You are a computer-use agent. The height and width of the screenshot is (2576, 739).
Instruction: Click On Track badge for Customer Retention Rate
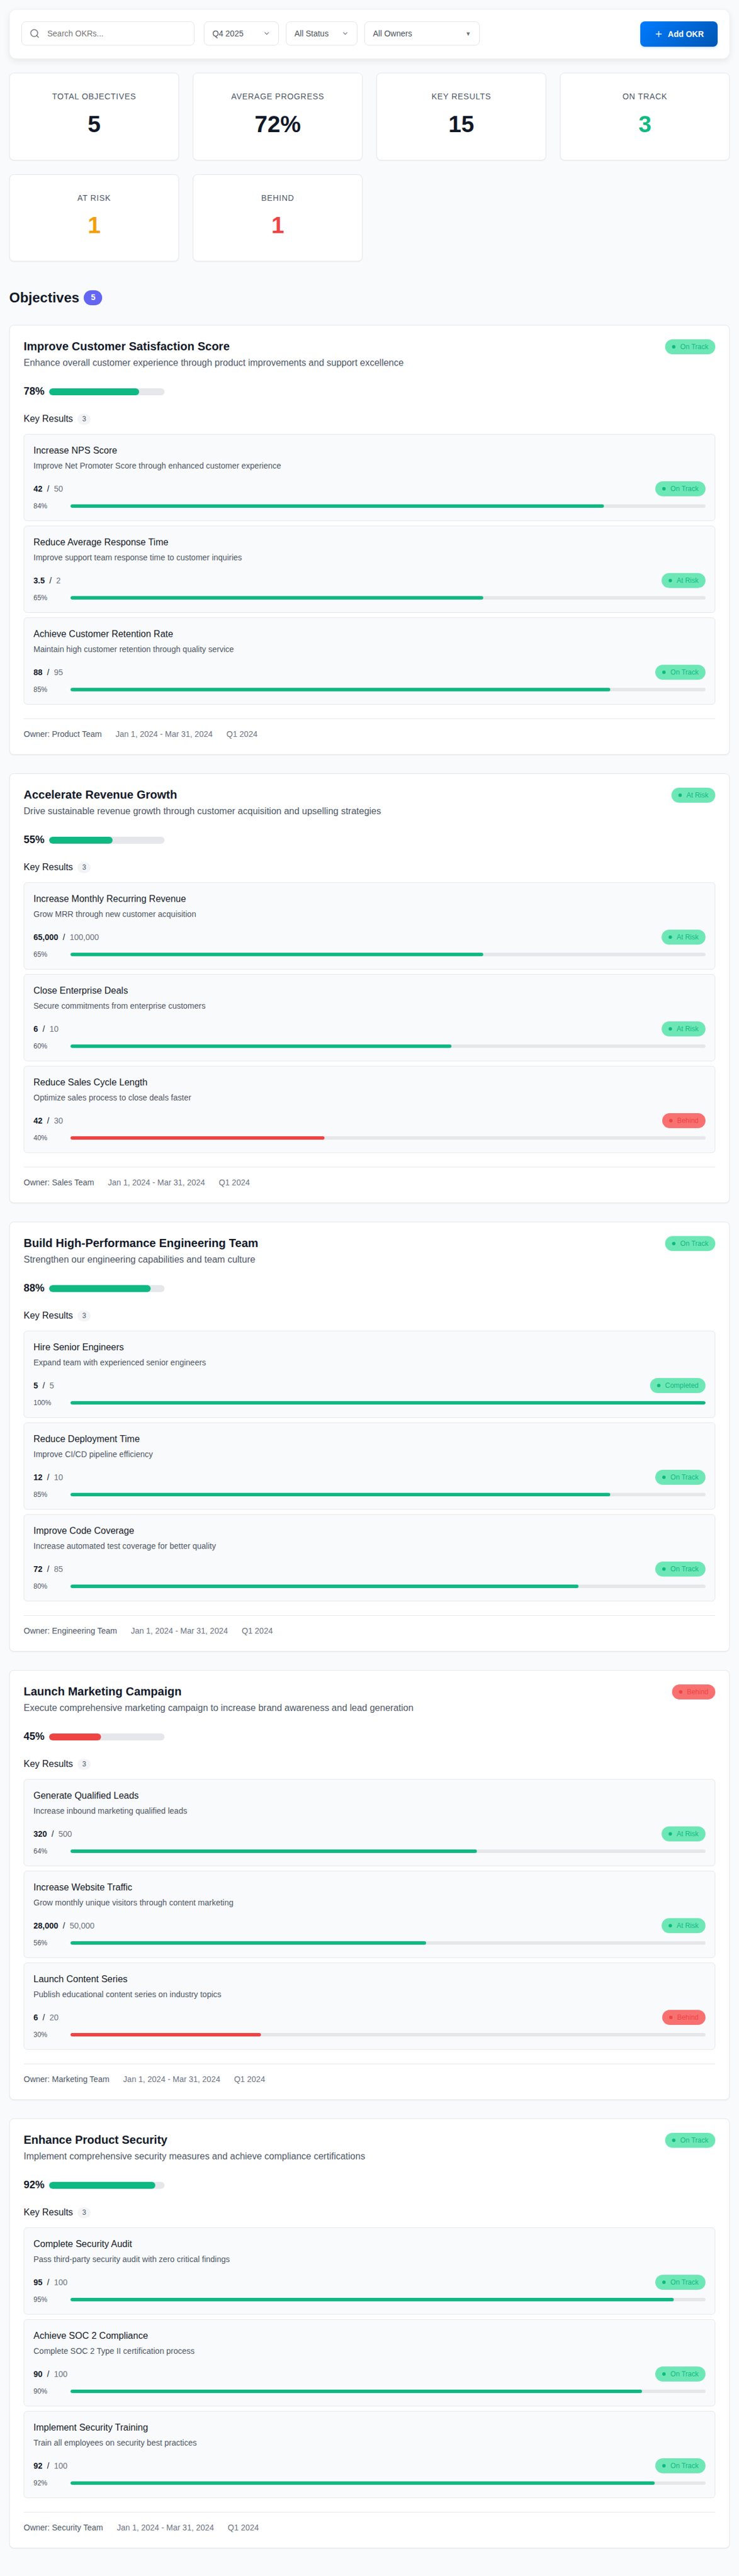[680, 673]
